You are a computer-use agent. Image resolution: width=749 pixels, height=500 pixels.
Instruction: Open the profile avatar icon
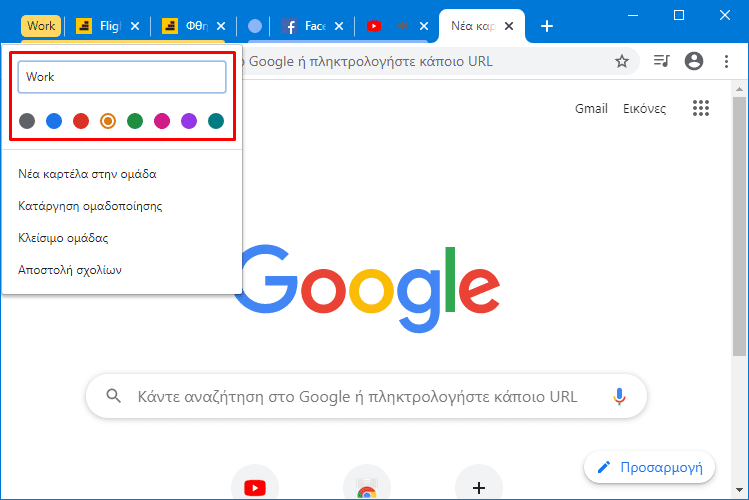point(694,61)
